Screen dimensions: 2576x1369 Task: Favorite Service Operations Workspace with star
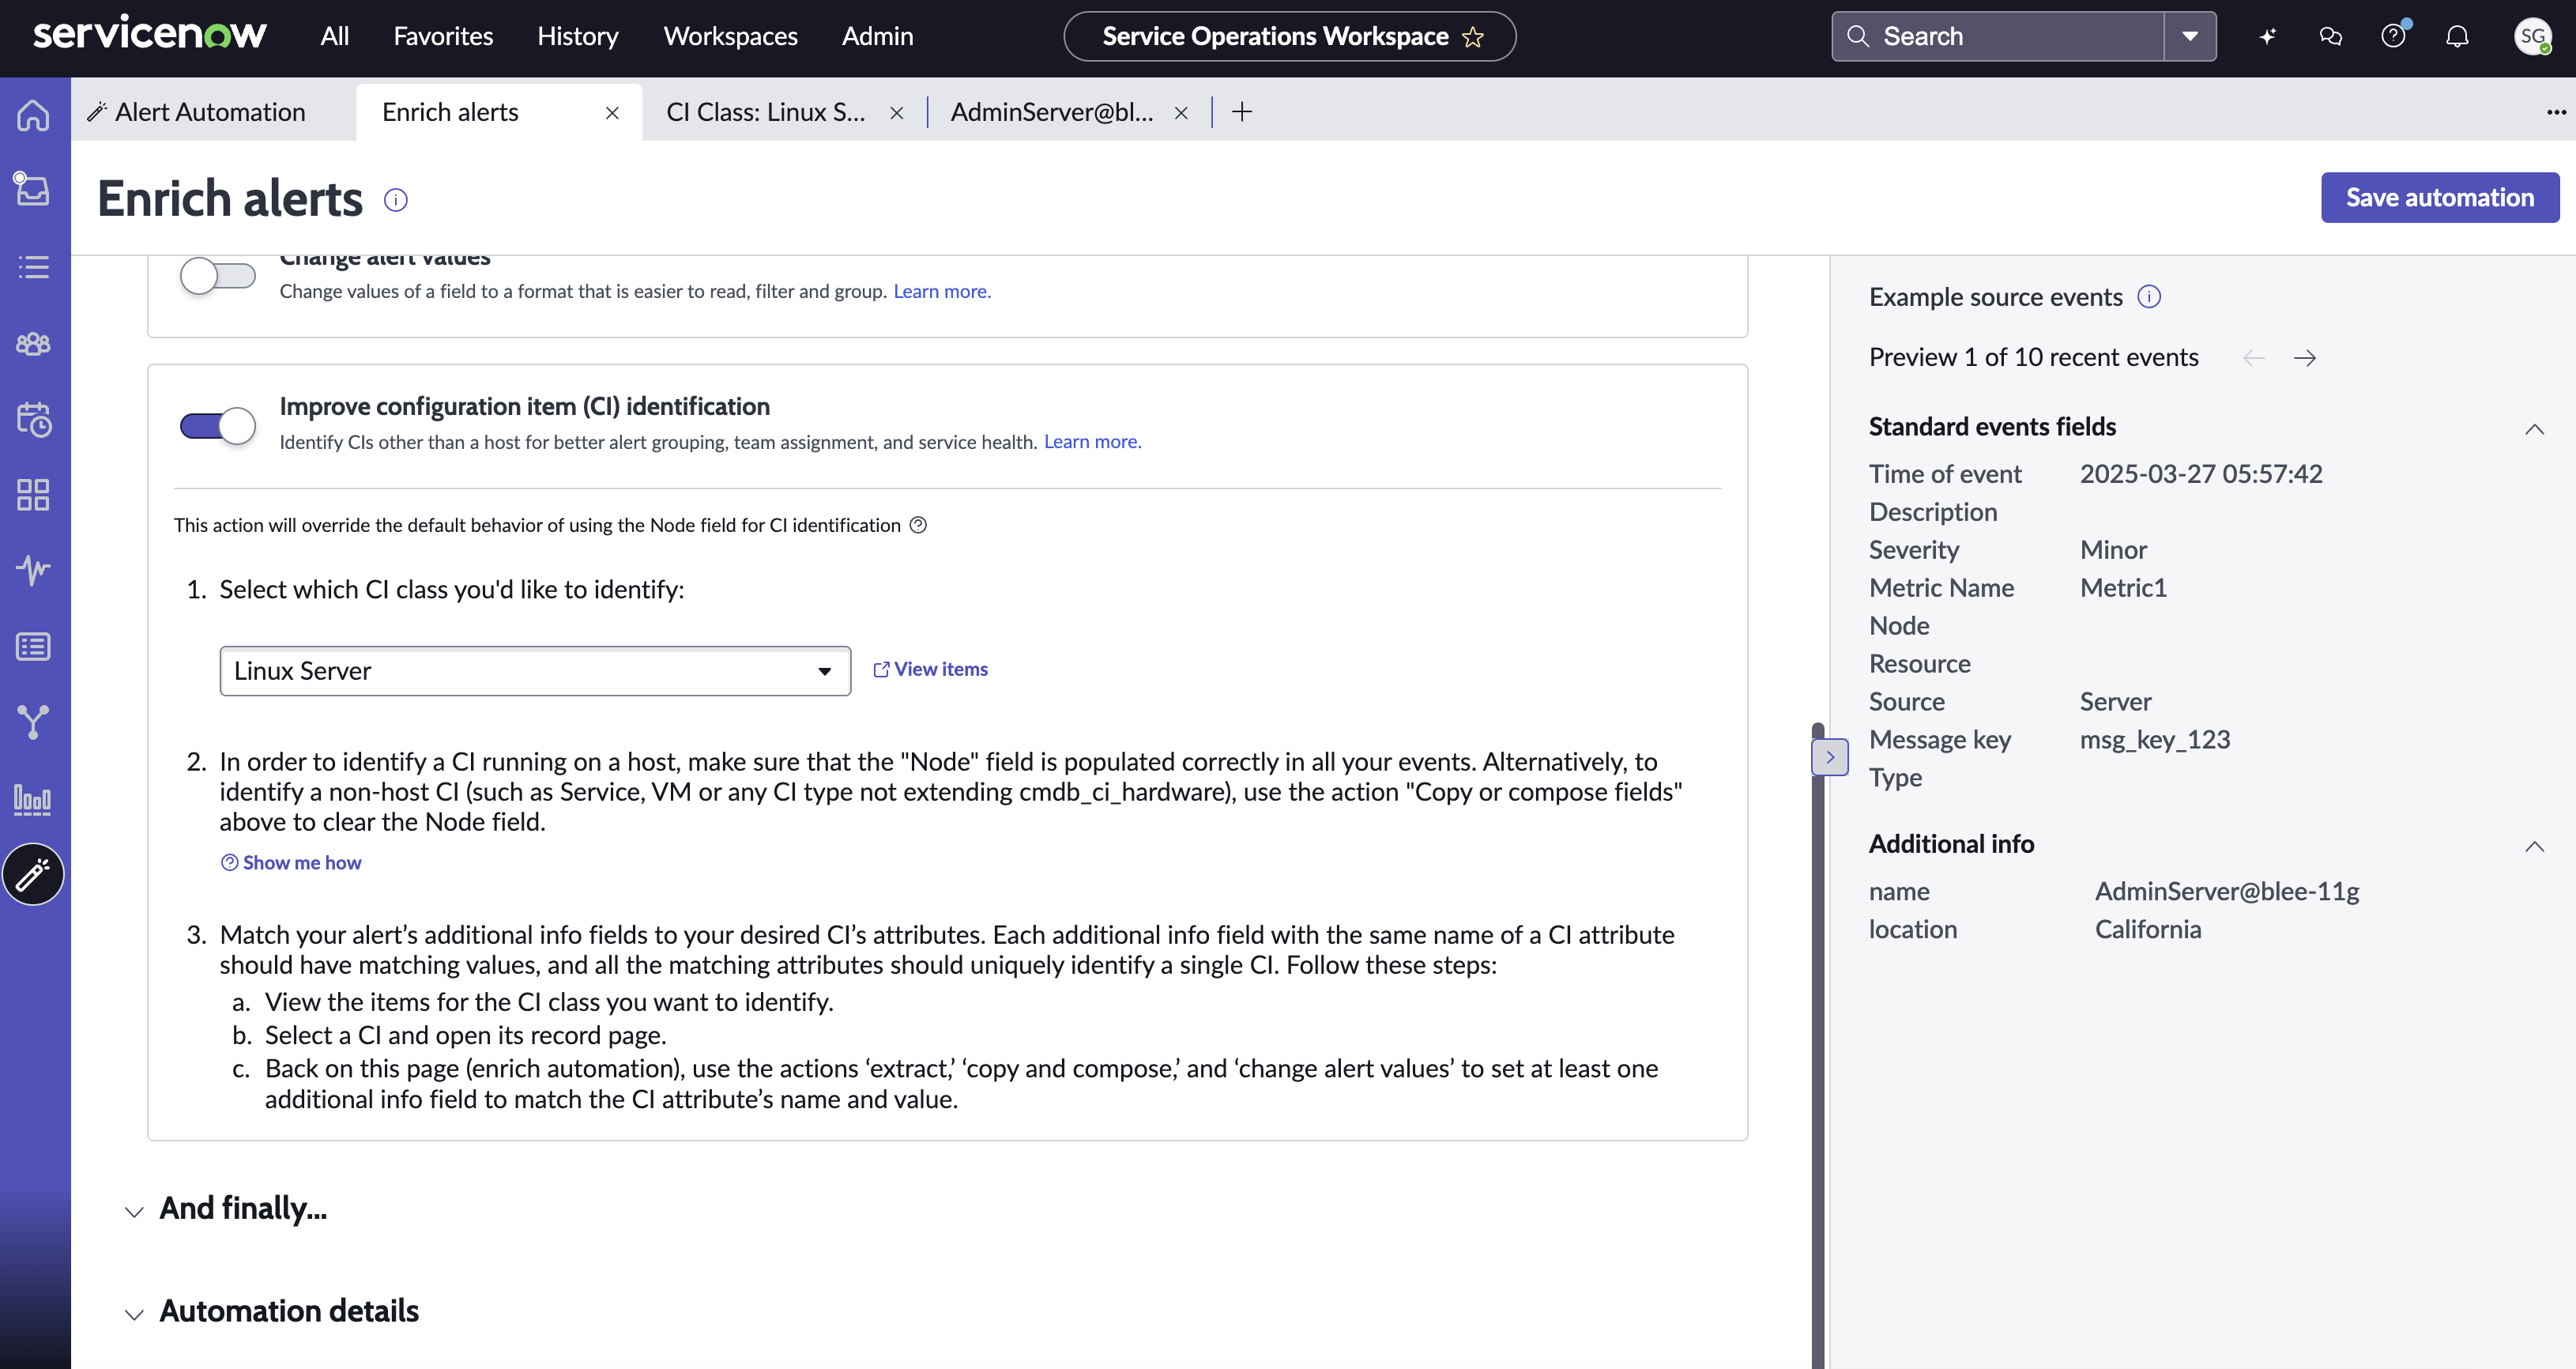coord(1472,37)
